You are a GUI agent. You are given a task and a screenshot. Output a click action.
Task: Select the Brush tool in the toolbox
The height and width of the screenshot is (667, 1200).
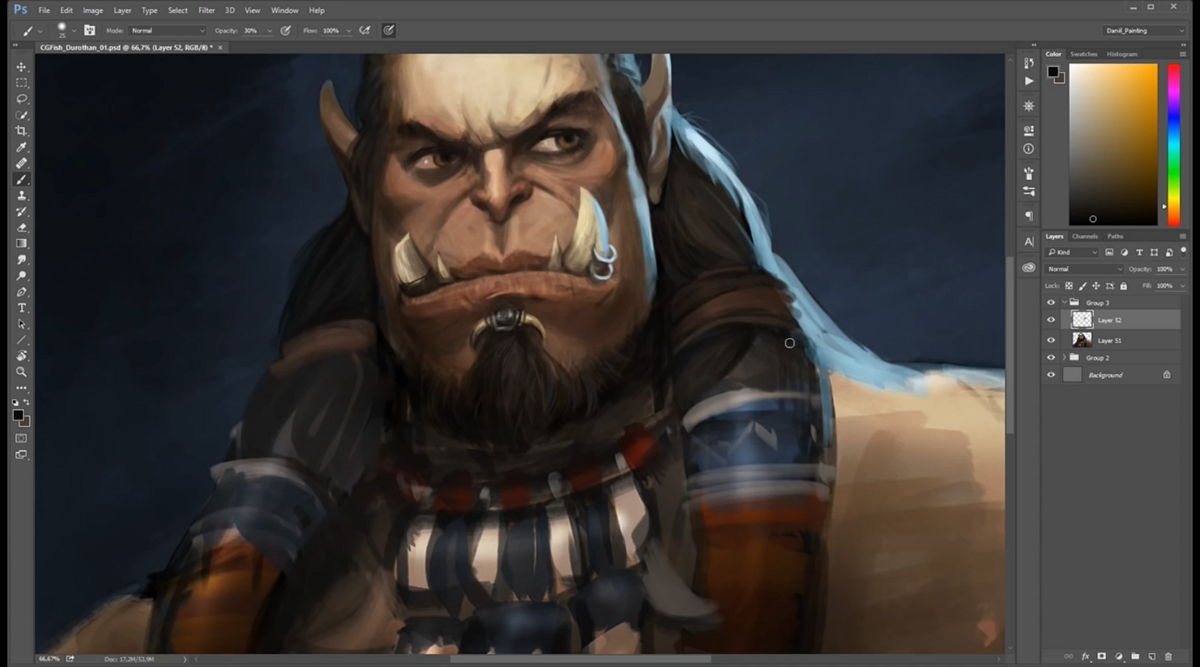click(x=22, y=179)
